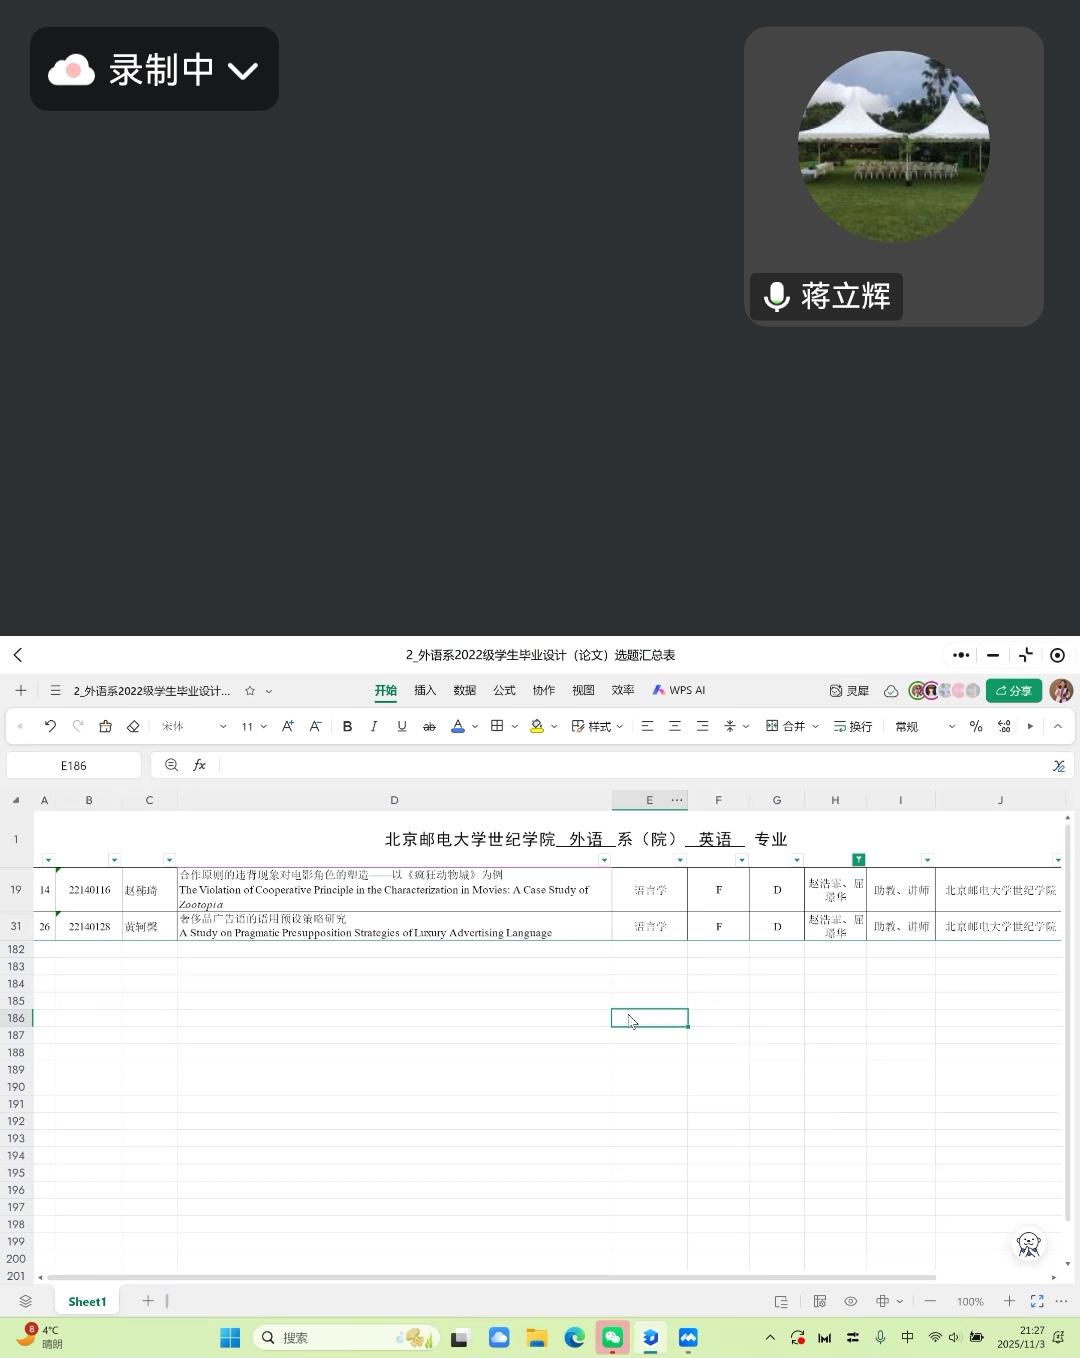Expand the 录制中 recording dropdown

tap(242, 69)
